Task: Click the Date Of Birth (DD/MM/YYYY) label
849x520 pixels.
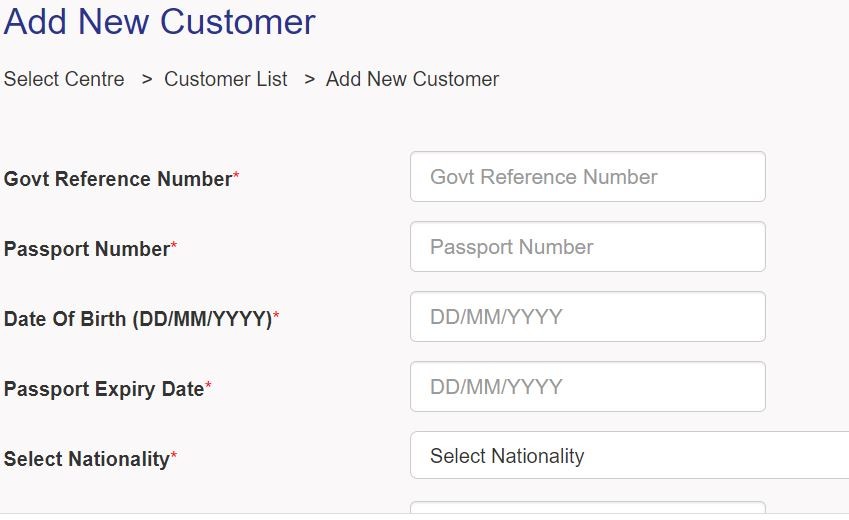Action: [138, 319]
